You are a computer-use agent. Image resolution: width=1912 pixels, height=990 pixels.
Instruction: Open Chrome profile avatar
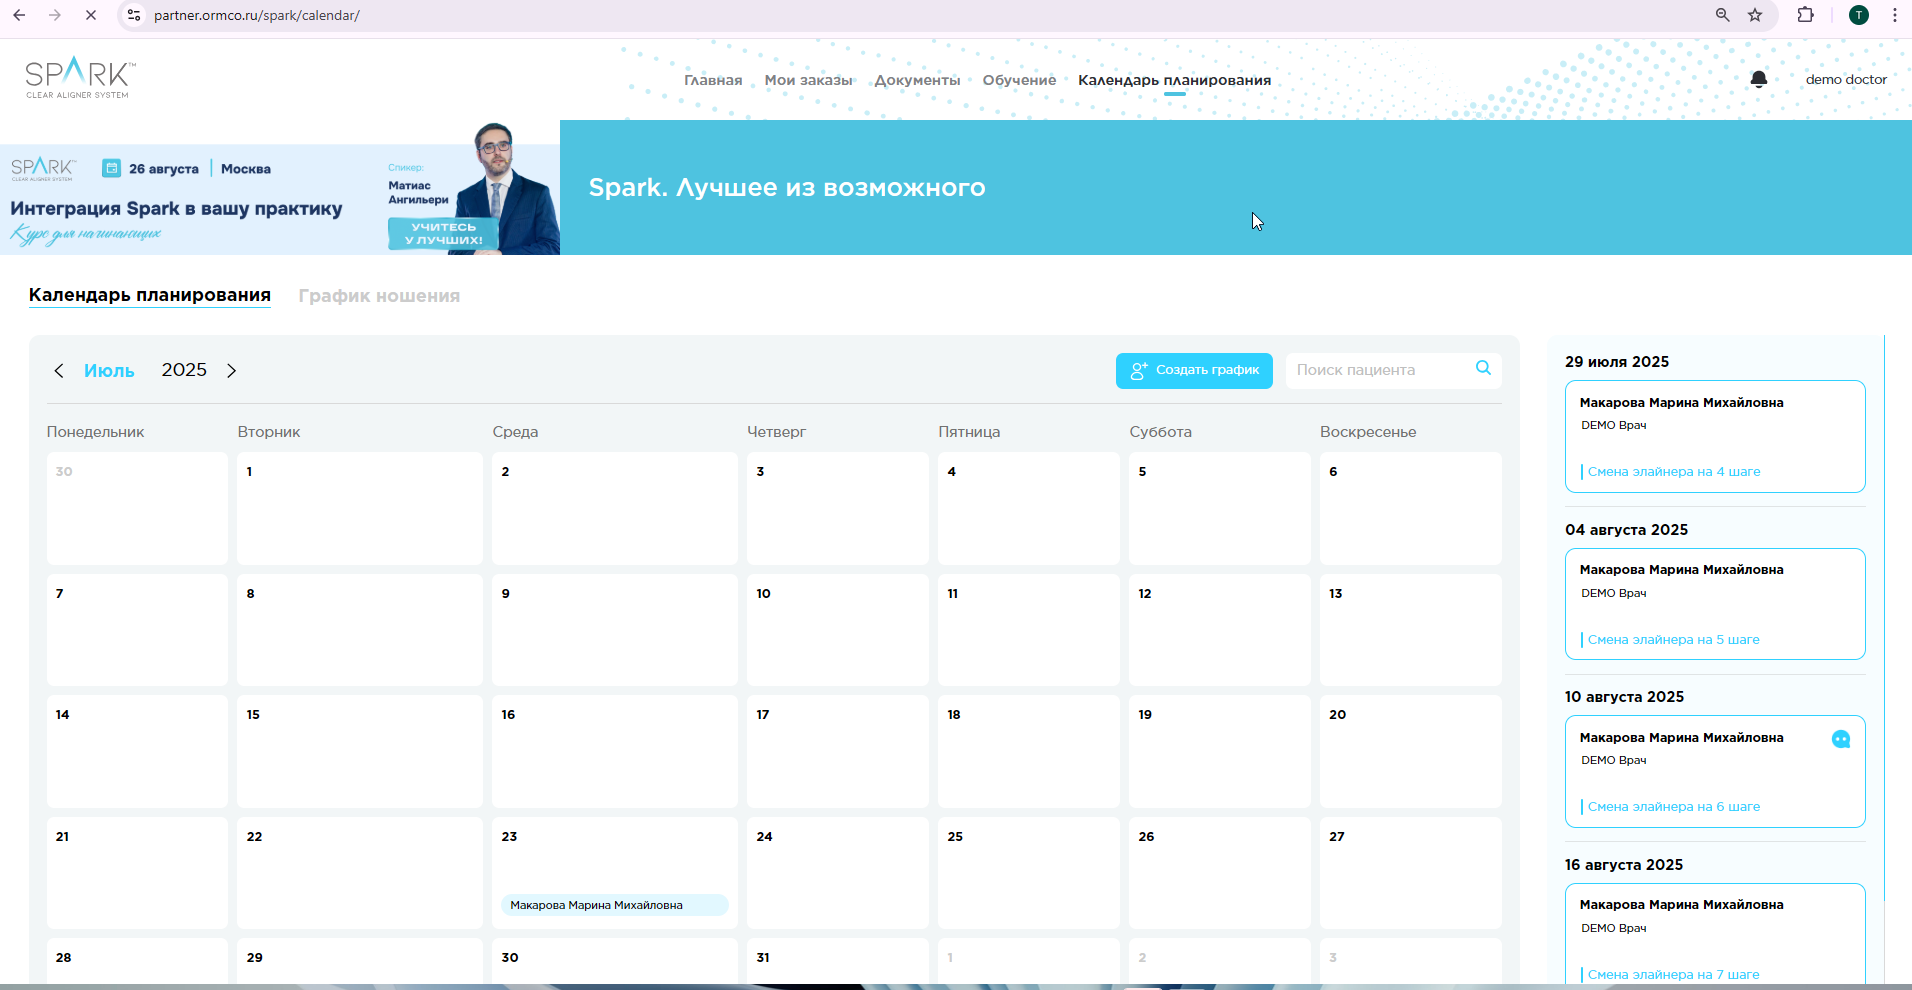tap(1859, 15)
